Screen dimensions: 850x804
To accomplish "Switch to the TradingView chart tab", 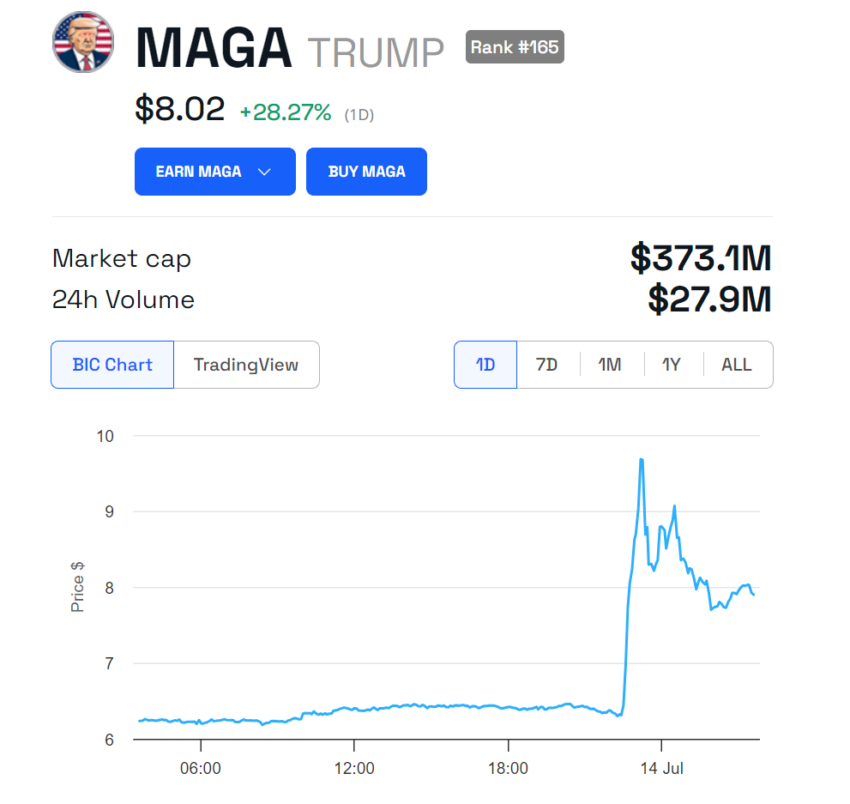I will coord(246,364).
